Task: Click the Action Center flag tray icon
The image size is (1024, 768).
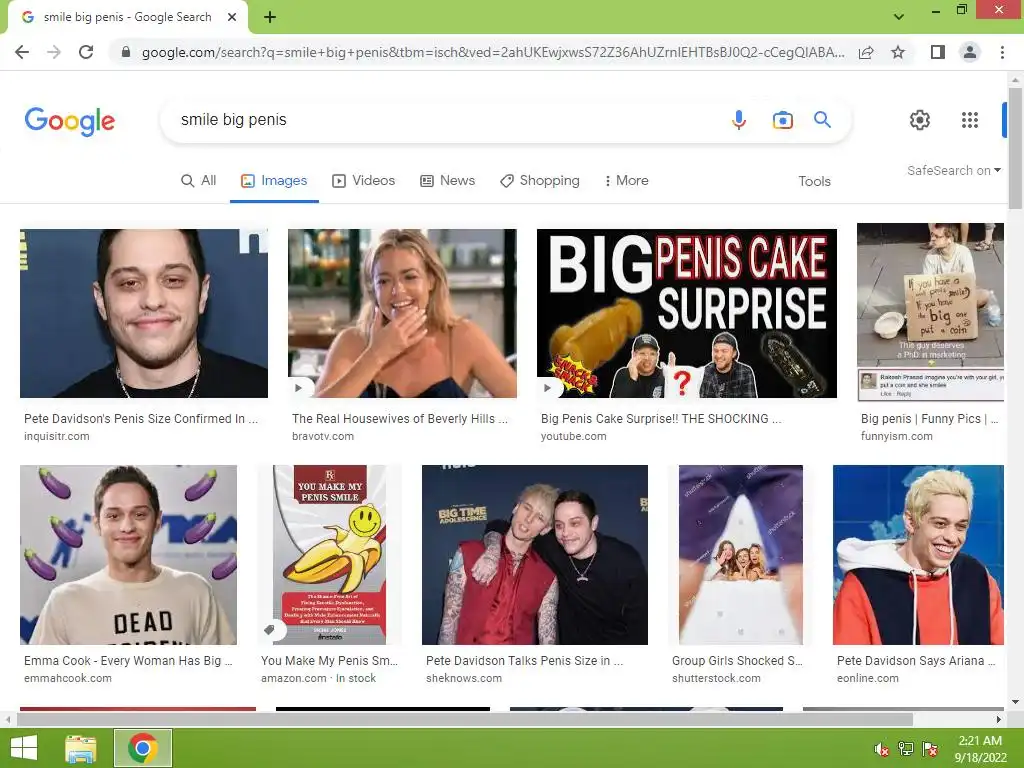Action: 930,750
